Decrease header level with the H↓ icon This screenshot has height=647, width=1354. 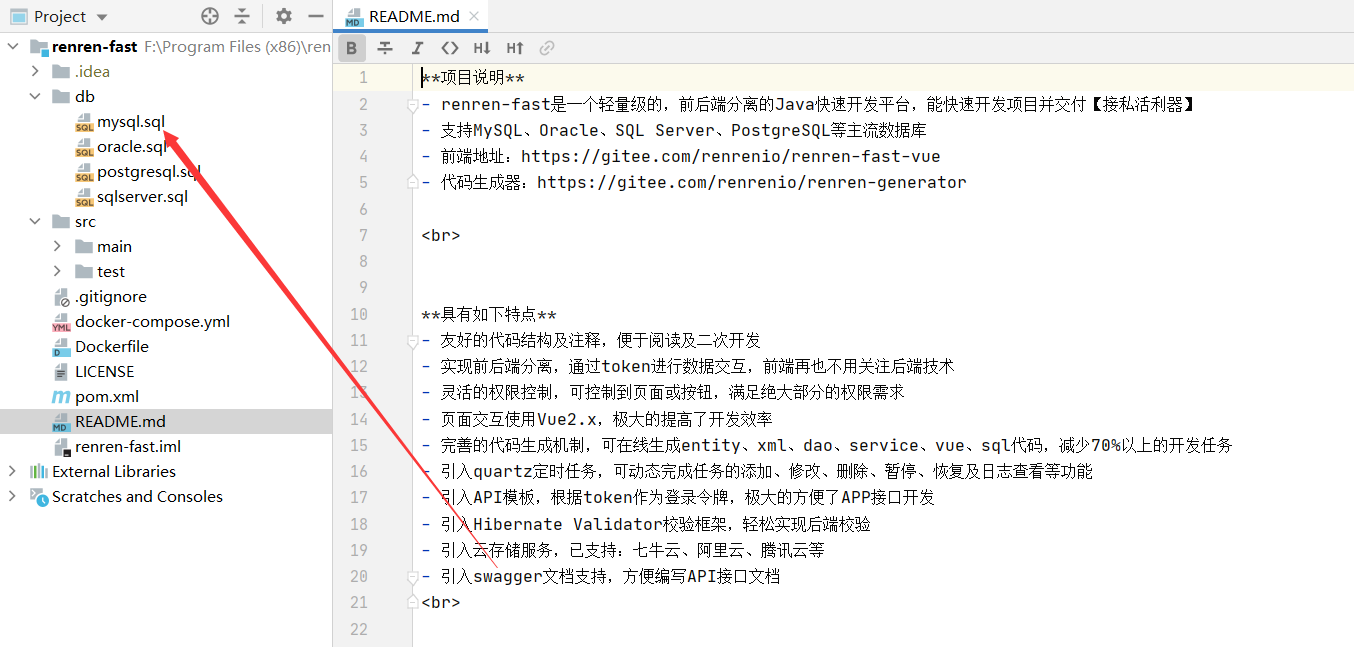[482, 48]
